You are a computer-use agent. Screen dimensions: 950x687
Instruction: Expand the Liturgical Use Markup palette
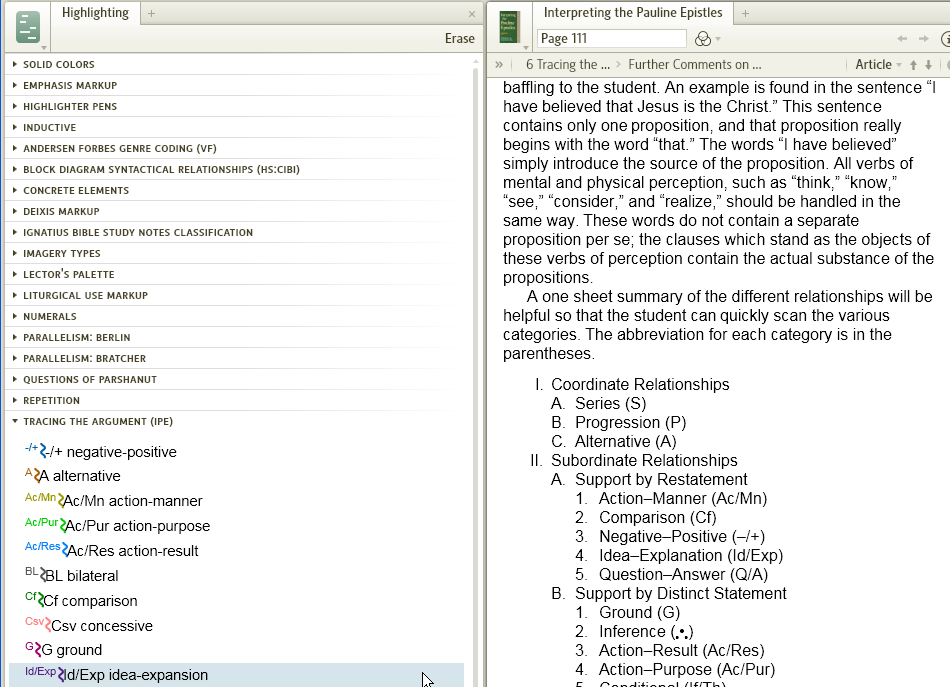pos(15,295)
